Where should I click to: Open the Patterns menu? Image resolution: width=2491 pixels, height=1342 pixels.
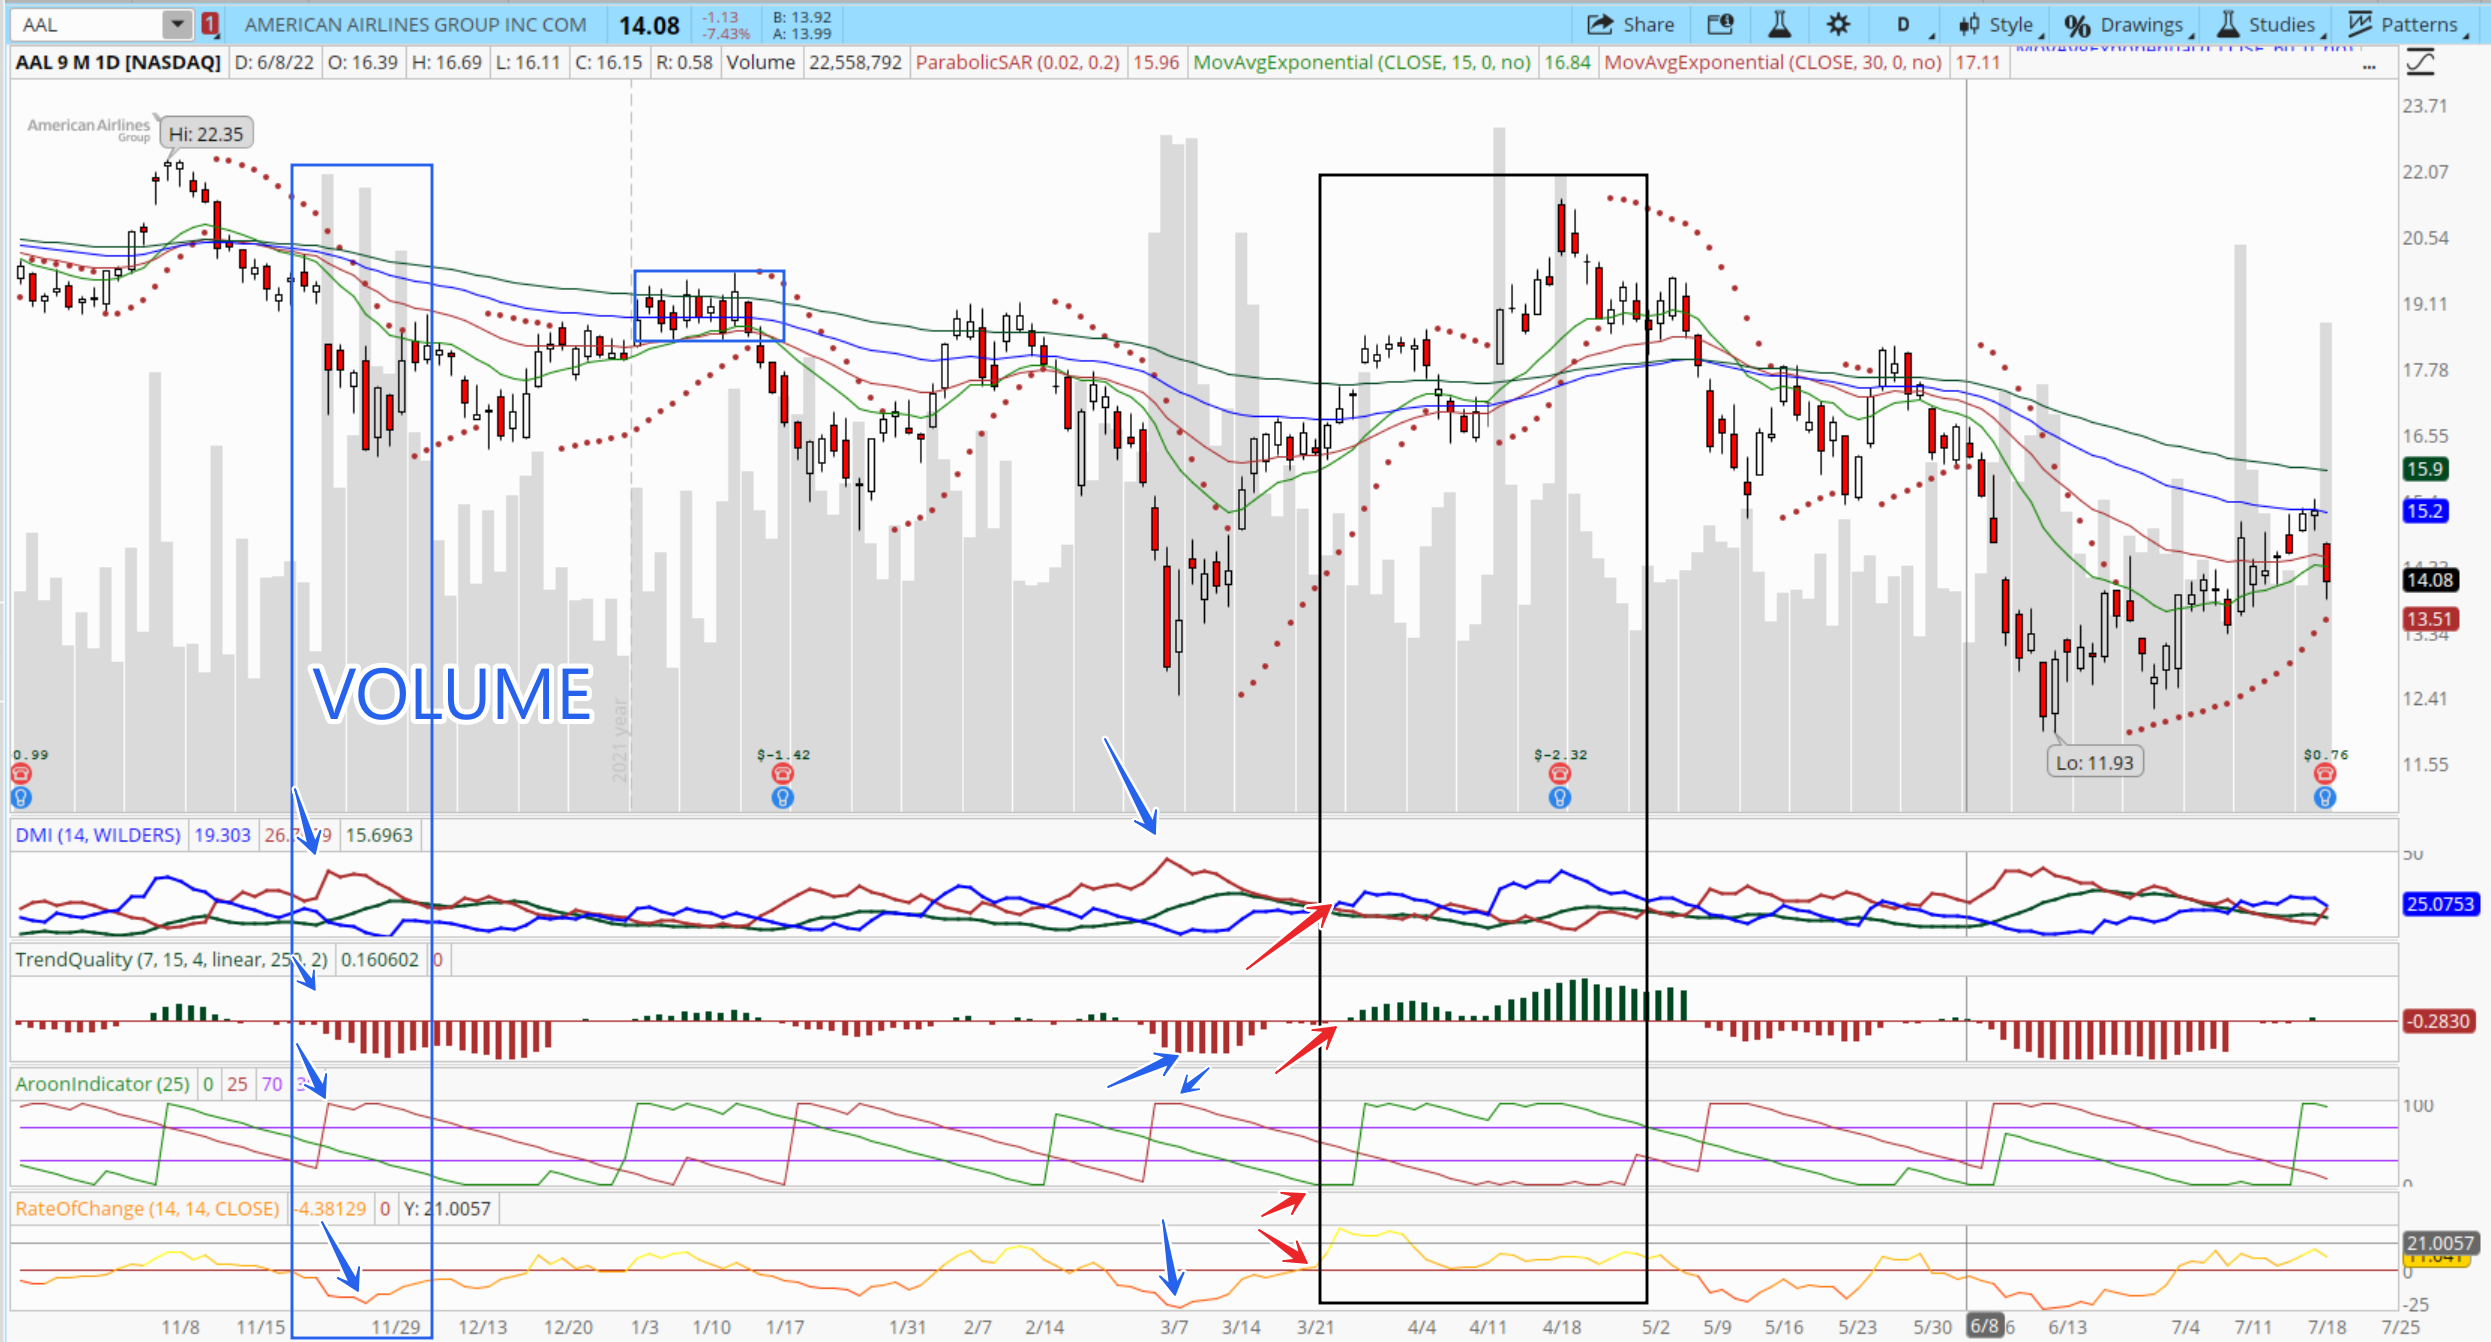click(x=2406, y=24)
